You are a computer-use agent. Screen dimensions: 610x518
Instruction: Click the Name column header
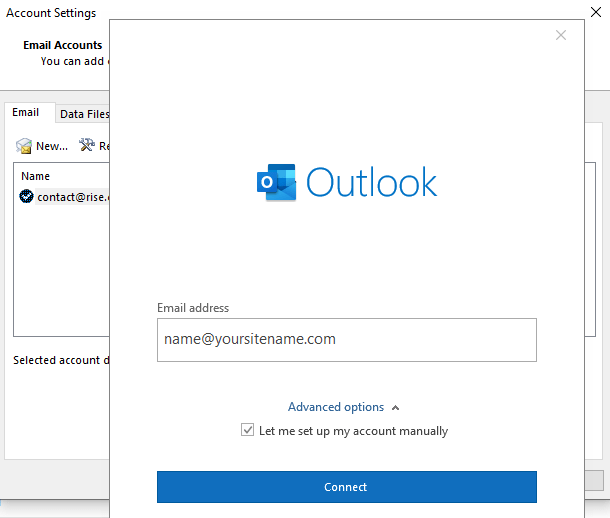point(35,176)
